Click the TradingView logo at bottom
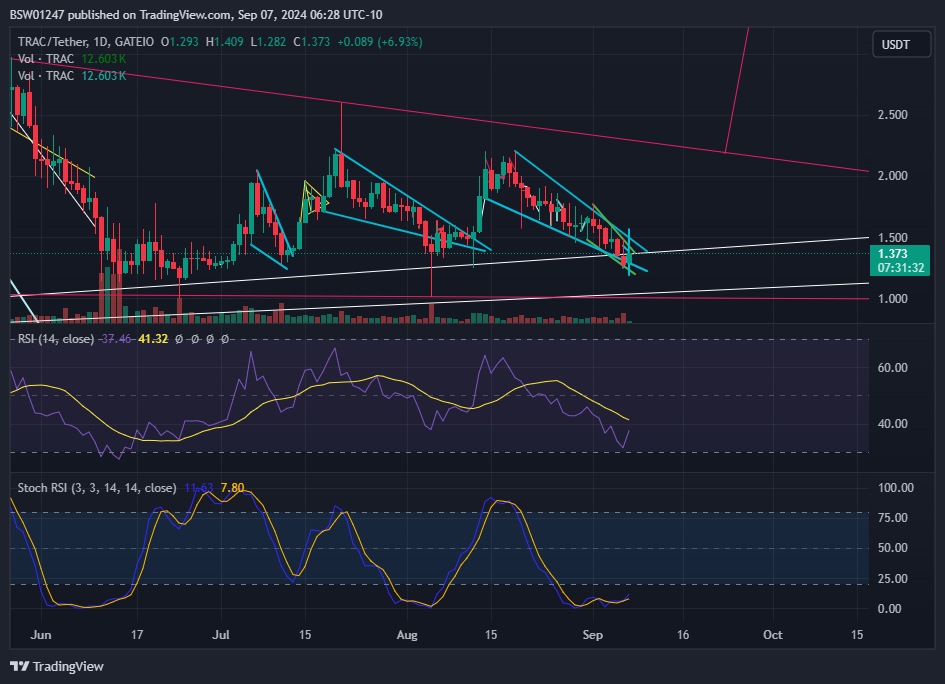Image resolution: width=945 pixels, height=684 pixels. point(57,666)
